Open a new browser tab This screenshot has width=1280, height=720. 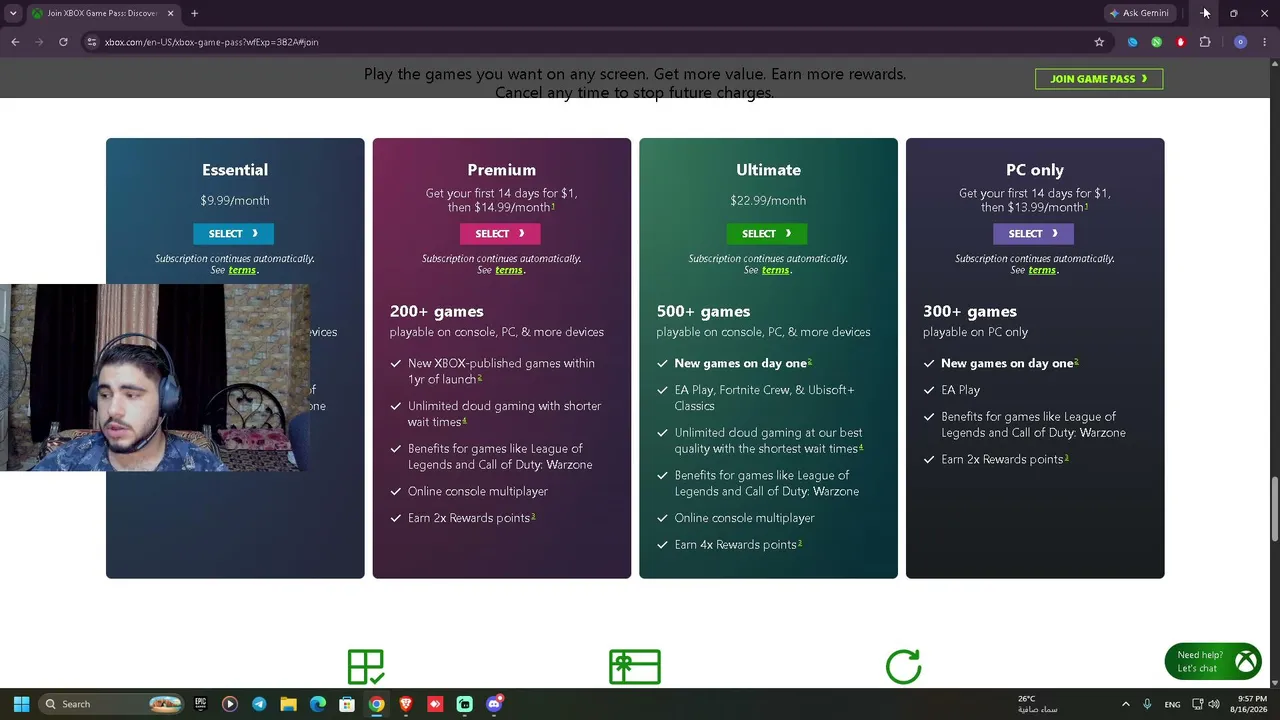[194, 13]
